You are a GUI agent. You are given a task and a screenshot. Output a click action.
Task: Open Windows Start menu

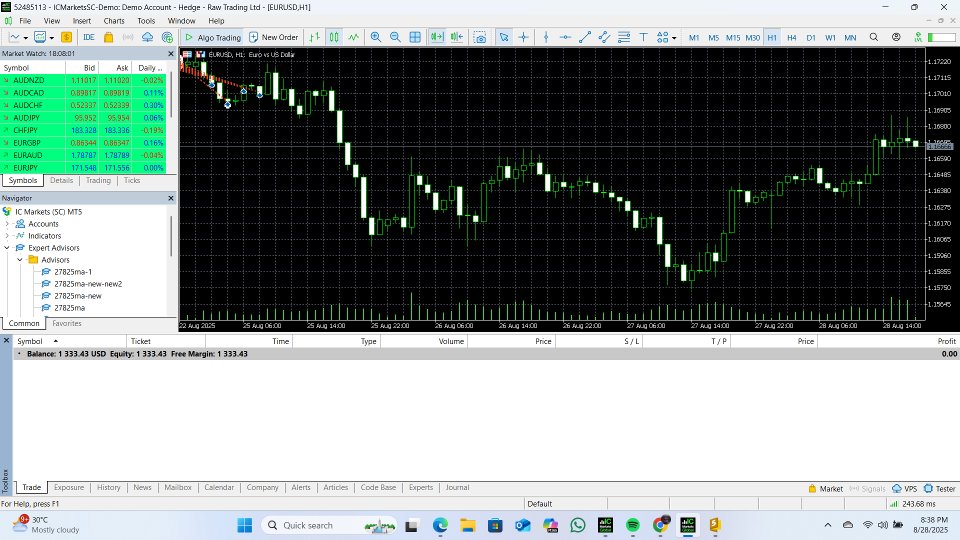coord(244,525)
